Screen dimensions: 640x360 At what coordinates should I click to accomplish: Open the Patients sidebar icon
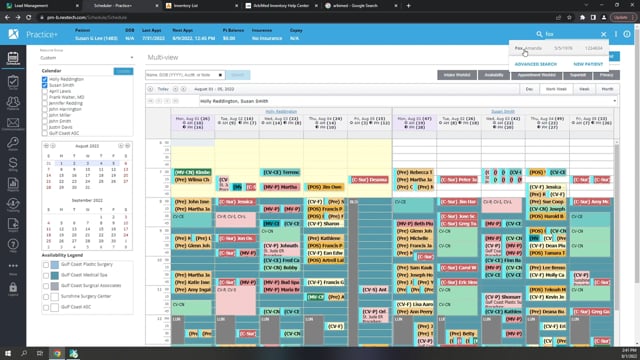coord(13,102)
